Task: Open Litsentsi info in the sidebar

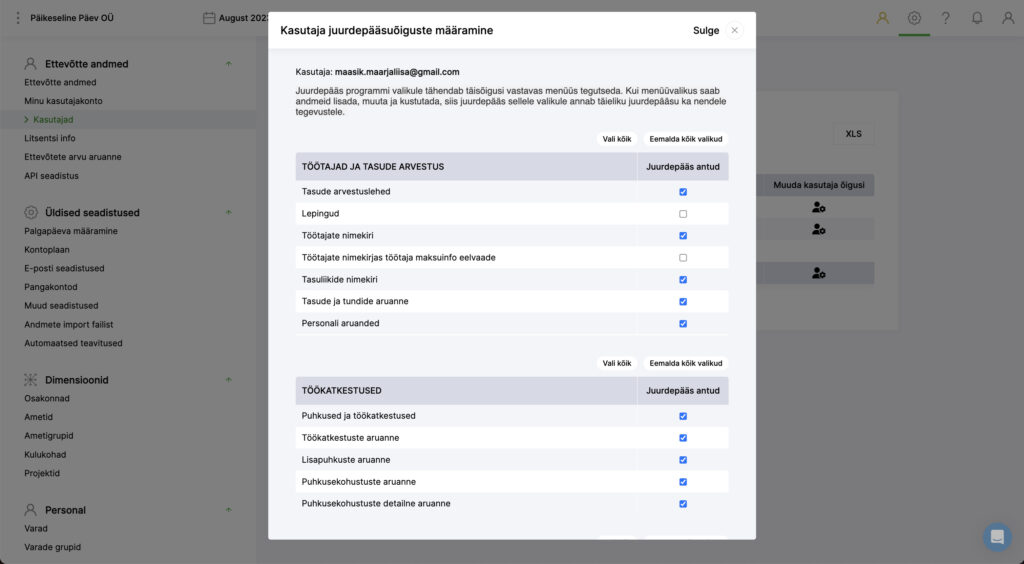Action: coord(50,138)
